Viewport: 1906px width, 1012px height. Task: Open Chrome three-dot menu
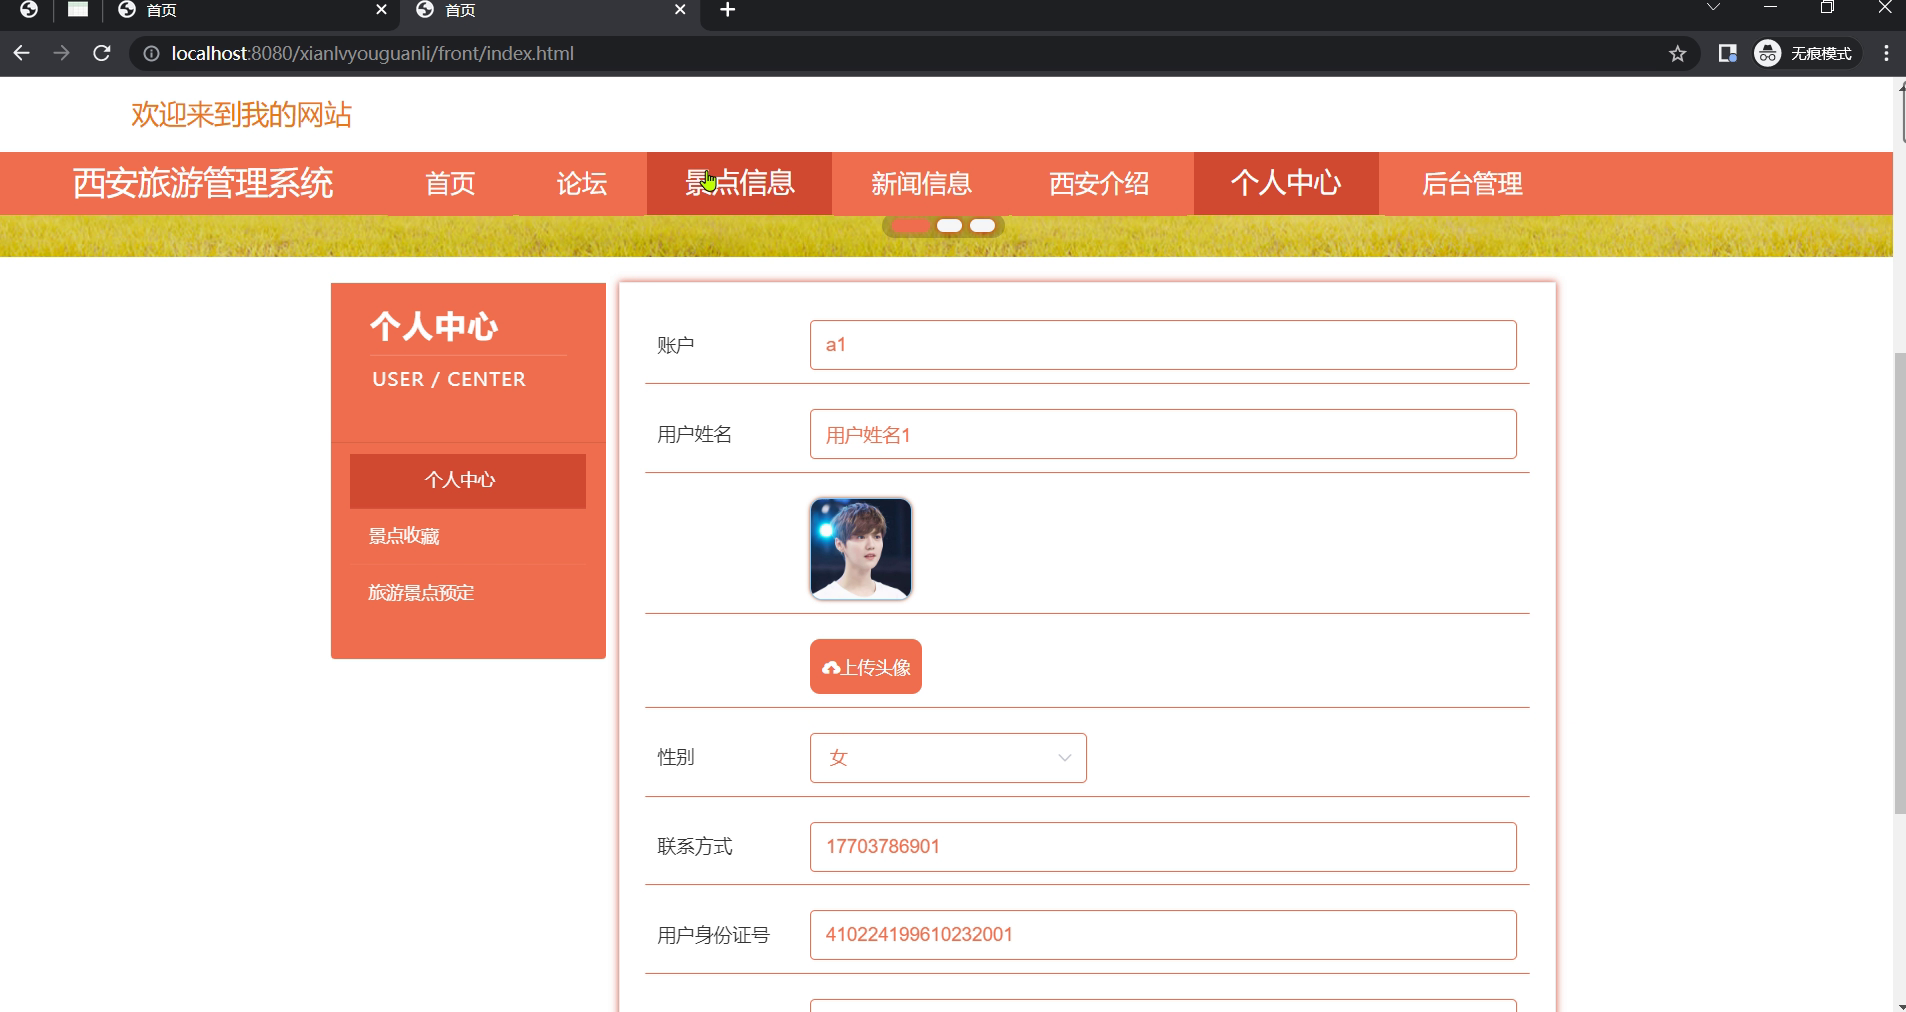1886,54
